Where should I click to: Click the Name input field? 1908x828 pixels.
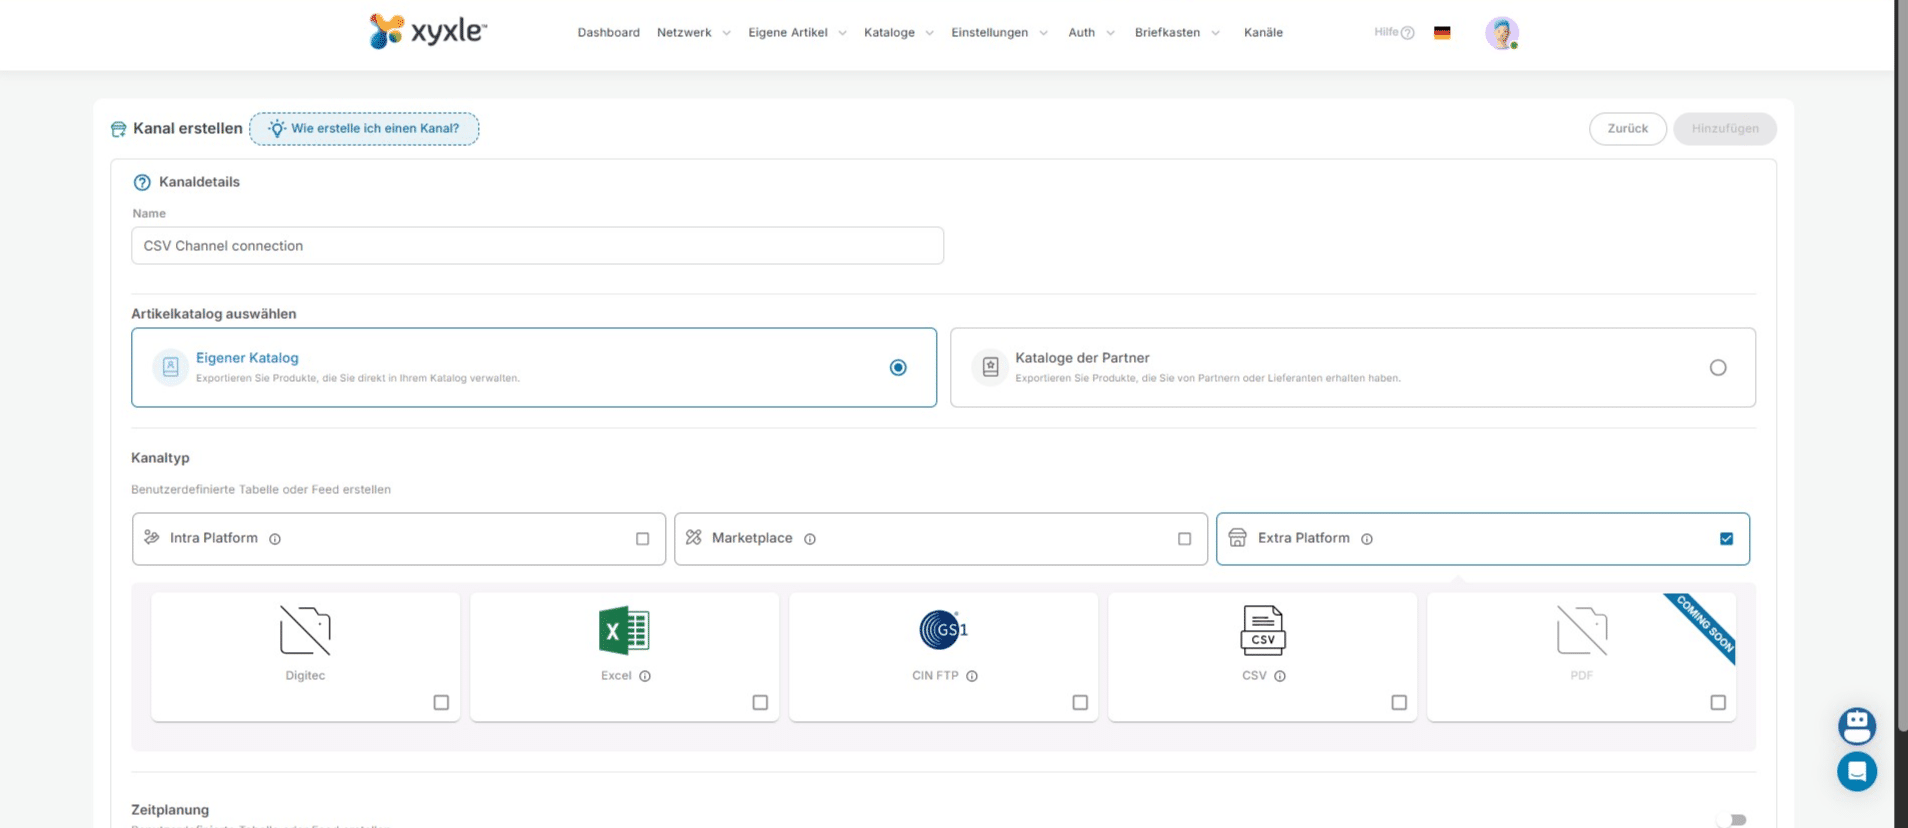(x=537, y=246)
